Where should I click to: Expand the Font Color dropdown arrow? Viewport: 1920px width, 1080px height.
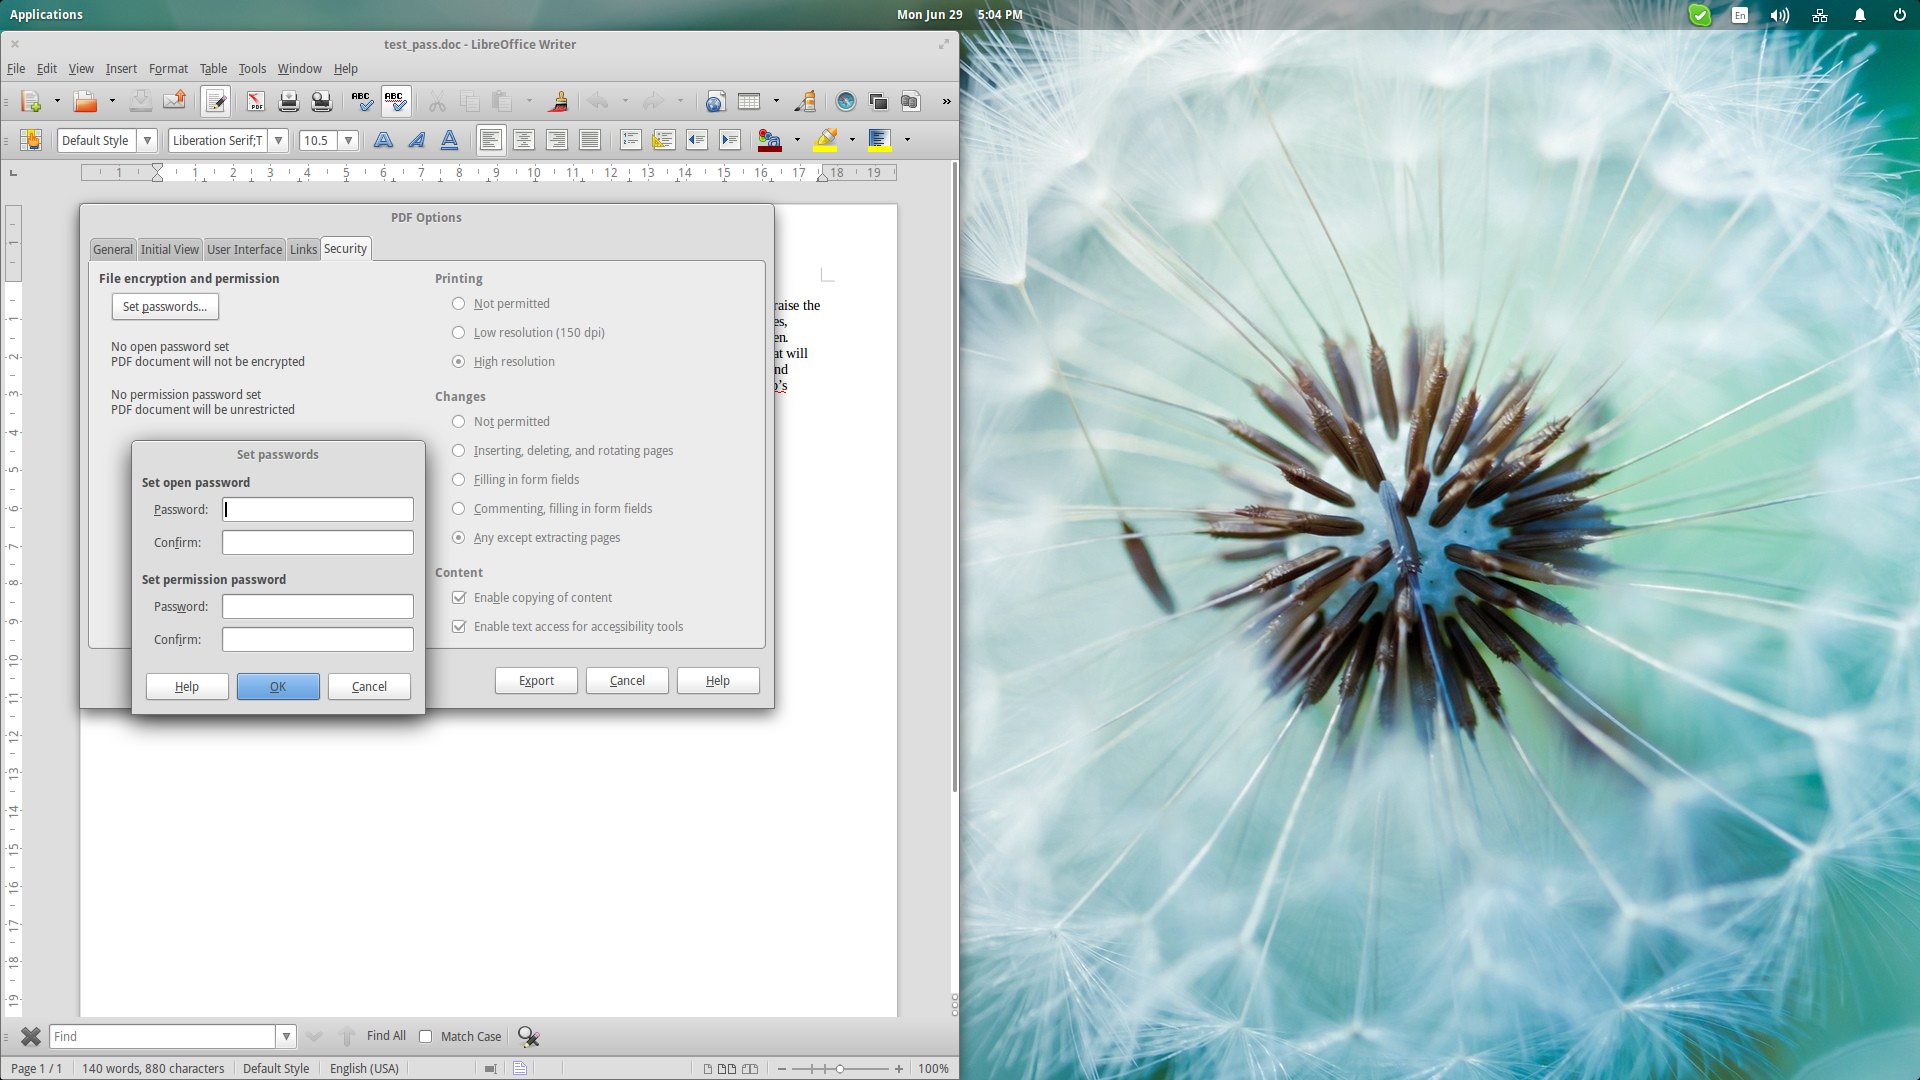[x=797, y=140]
